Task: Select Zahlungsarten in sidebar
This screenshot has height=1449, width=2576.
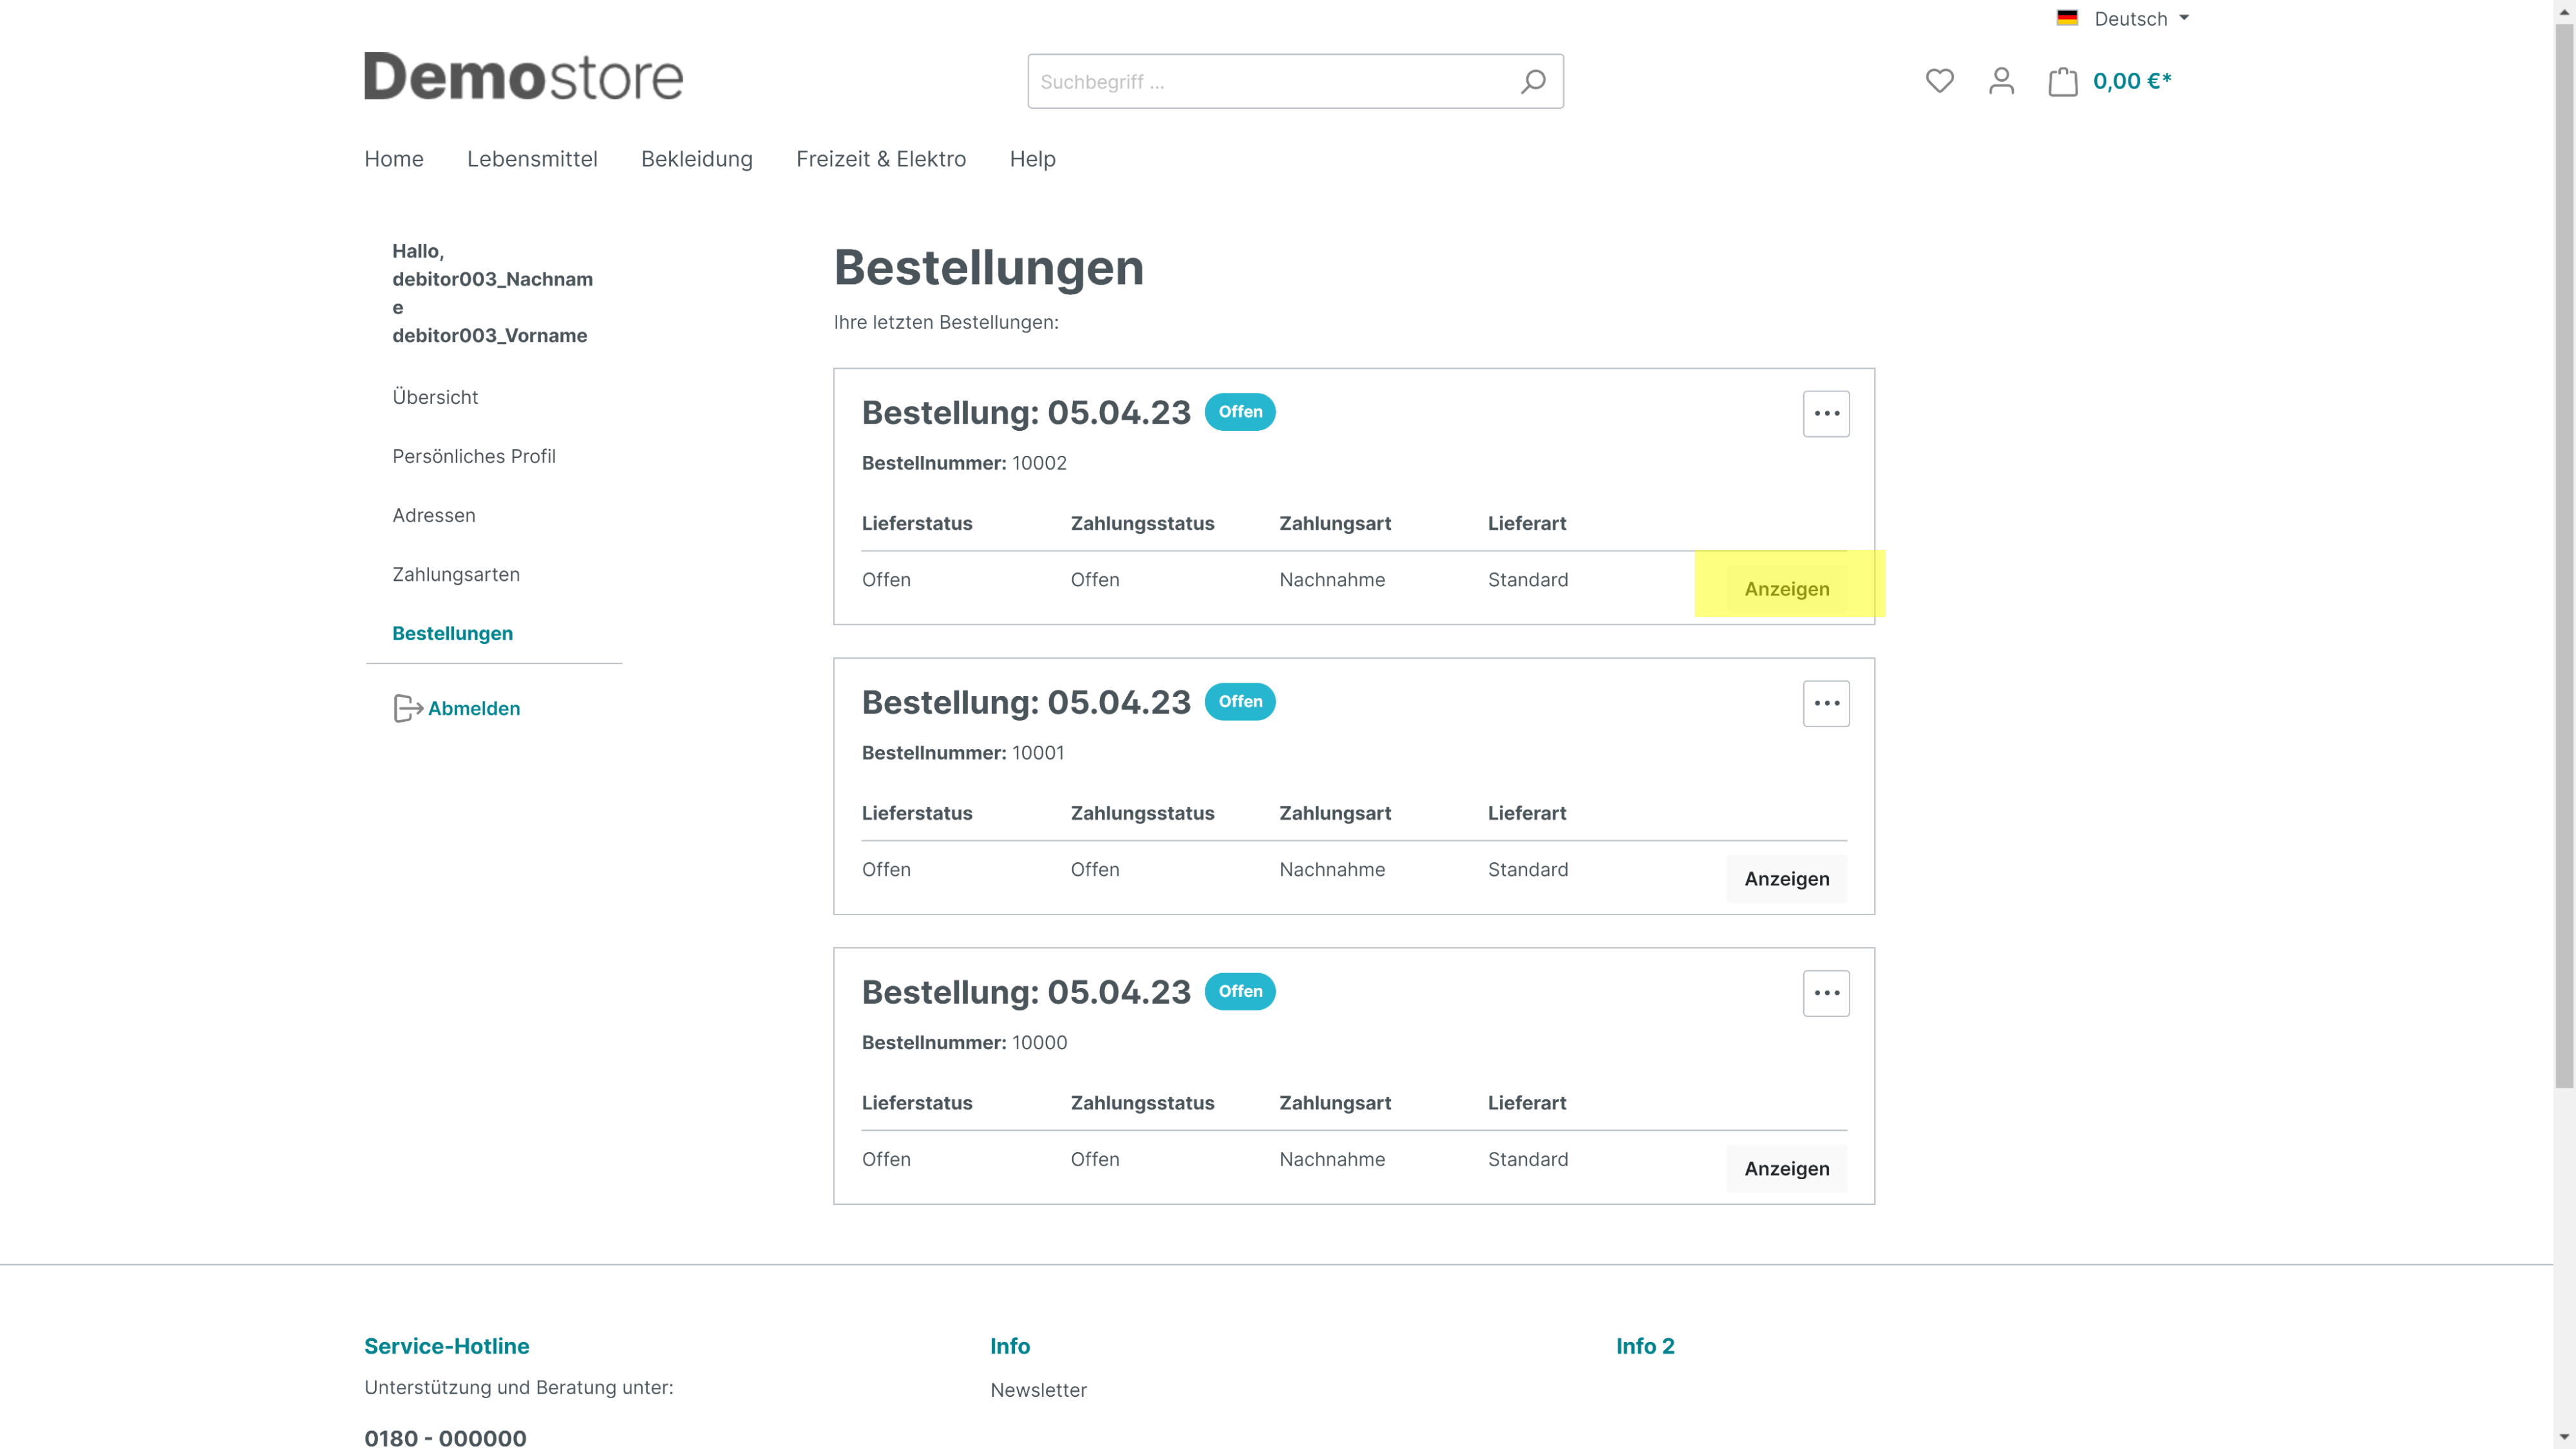Action: click(456, 574)
